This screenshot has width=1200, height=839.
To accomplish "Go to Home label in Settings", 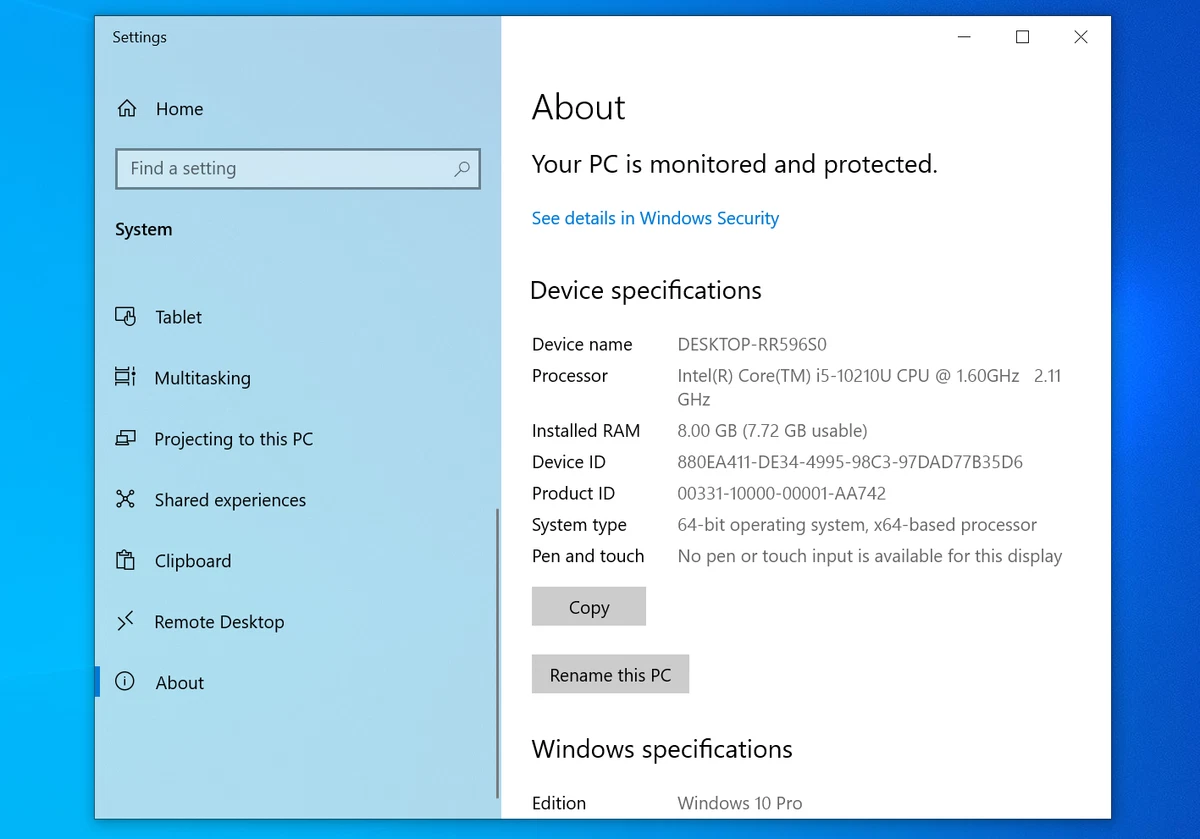I will click(179, 109).
